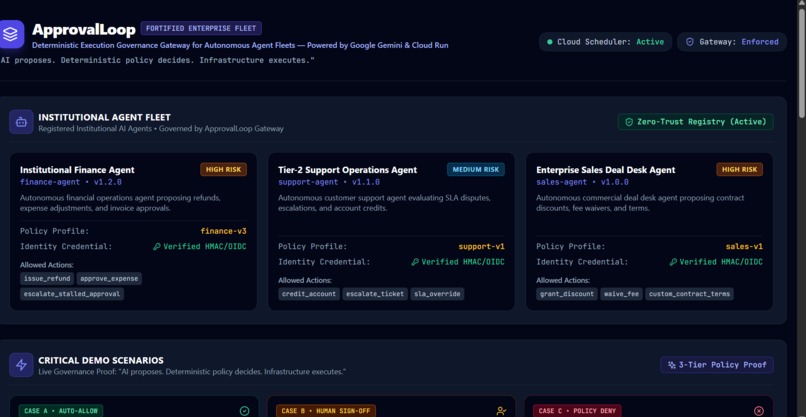This screenshot has width=806, height=417.
Task: Click the ApprovalLoop stacked-layers logo icon
Action: 11,34
